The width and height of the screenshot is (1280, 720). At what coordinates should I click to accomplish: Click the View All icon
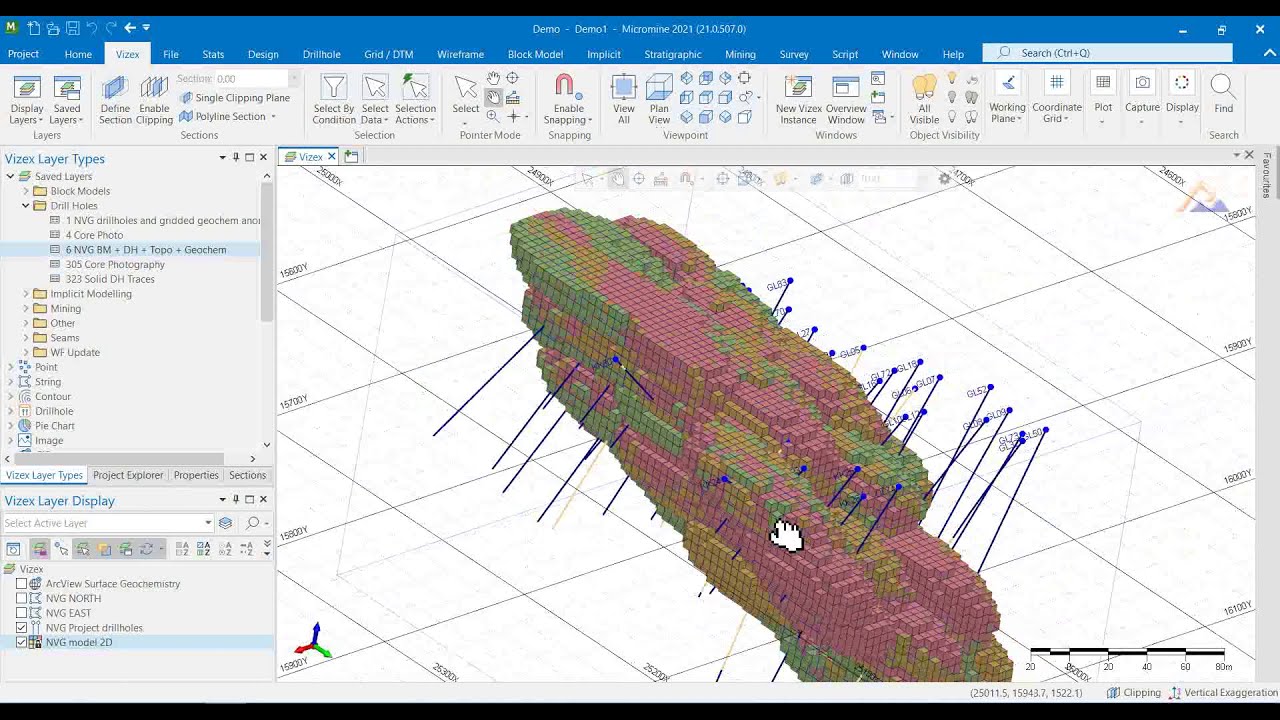point(624,99)
